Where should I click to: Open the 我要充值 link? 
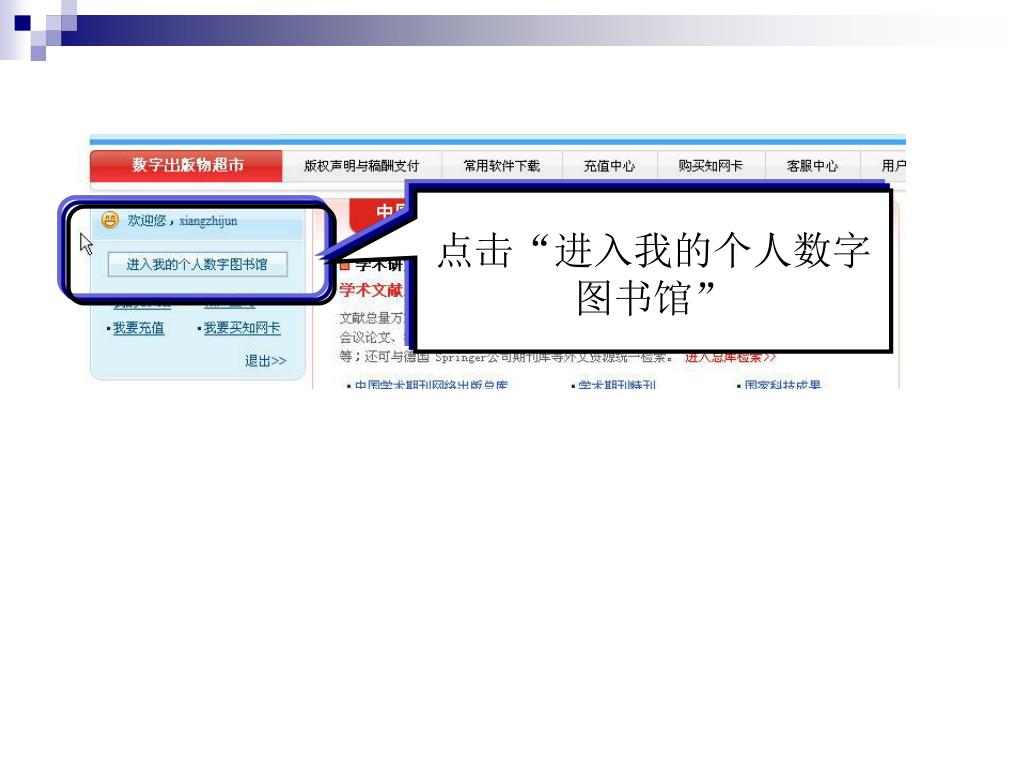[x=138, y=328]
